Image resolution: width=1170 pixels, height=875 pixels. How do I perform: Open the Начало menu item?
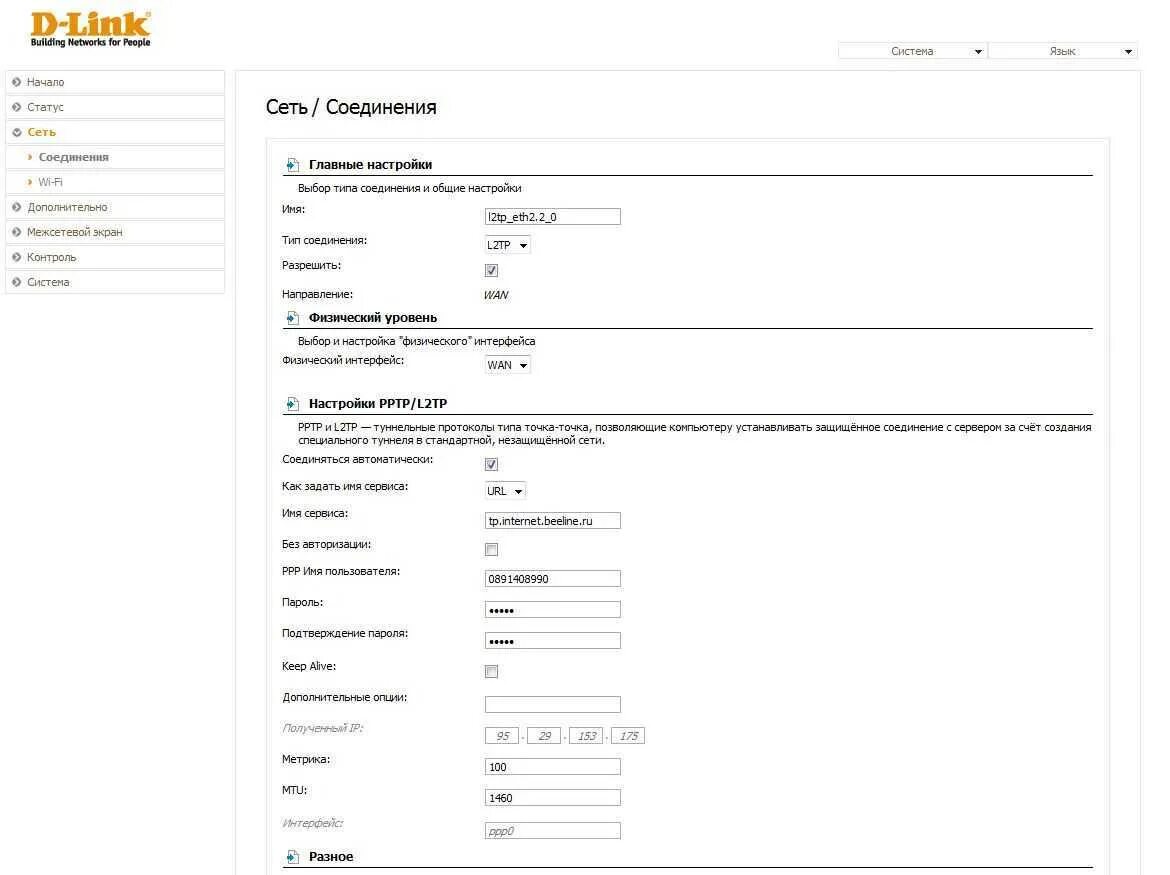[x=115, y=82]
